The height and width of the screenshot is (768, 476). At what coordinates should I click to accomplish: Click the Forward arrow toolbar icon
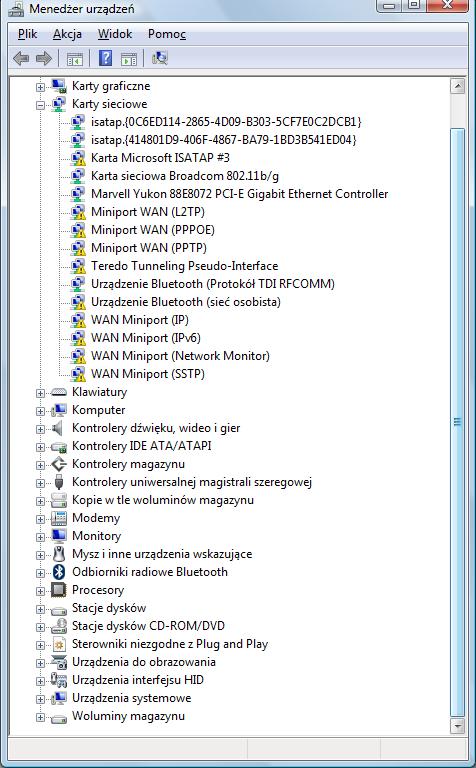tap(44, 59)
